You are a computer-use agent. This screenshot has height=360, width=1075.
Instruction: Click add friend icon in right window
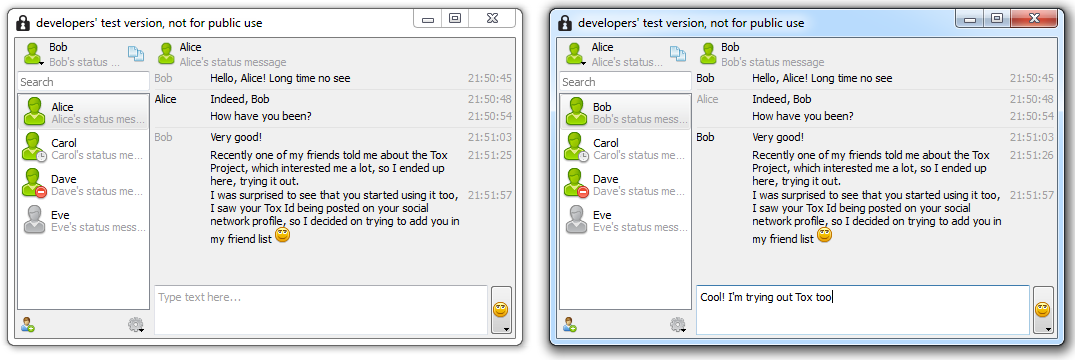pyautogui.click(x=570, y=325)
